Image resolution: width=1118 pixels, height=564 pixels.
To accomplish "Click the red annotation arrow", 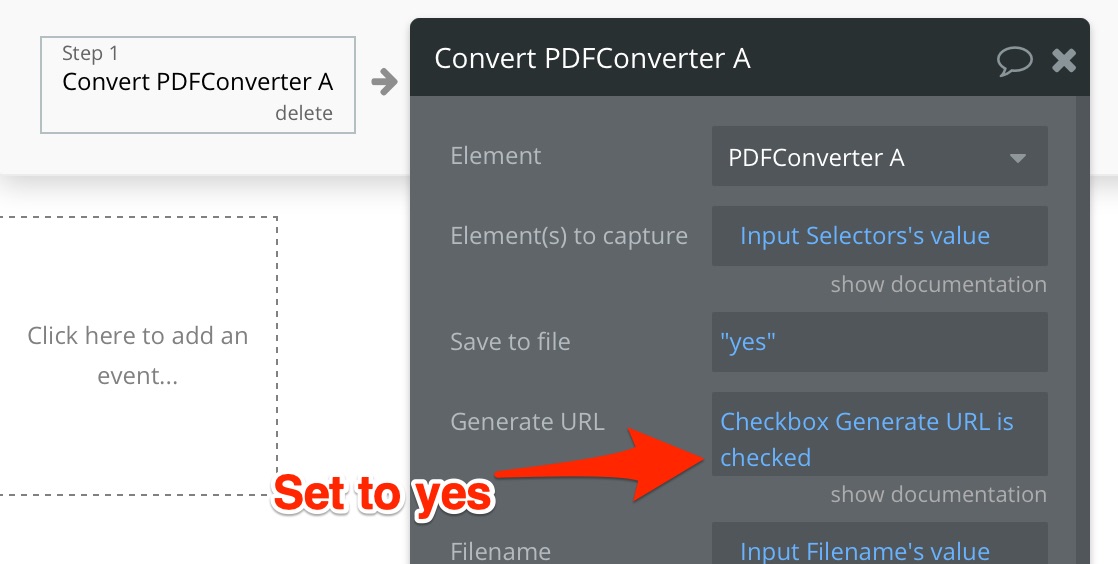I will coord(599,463).
